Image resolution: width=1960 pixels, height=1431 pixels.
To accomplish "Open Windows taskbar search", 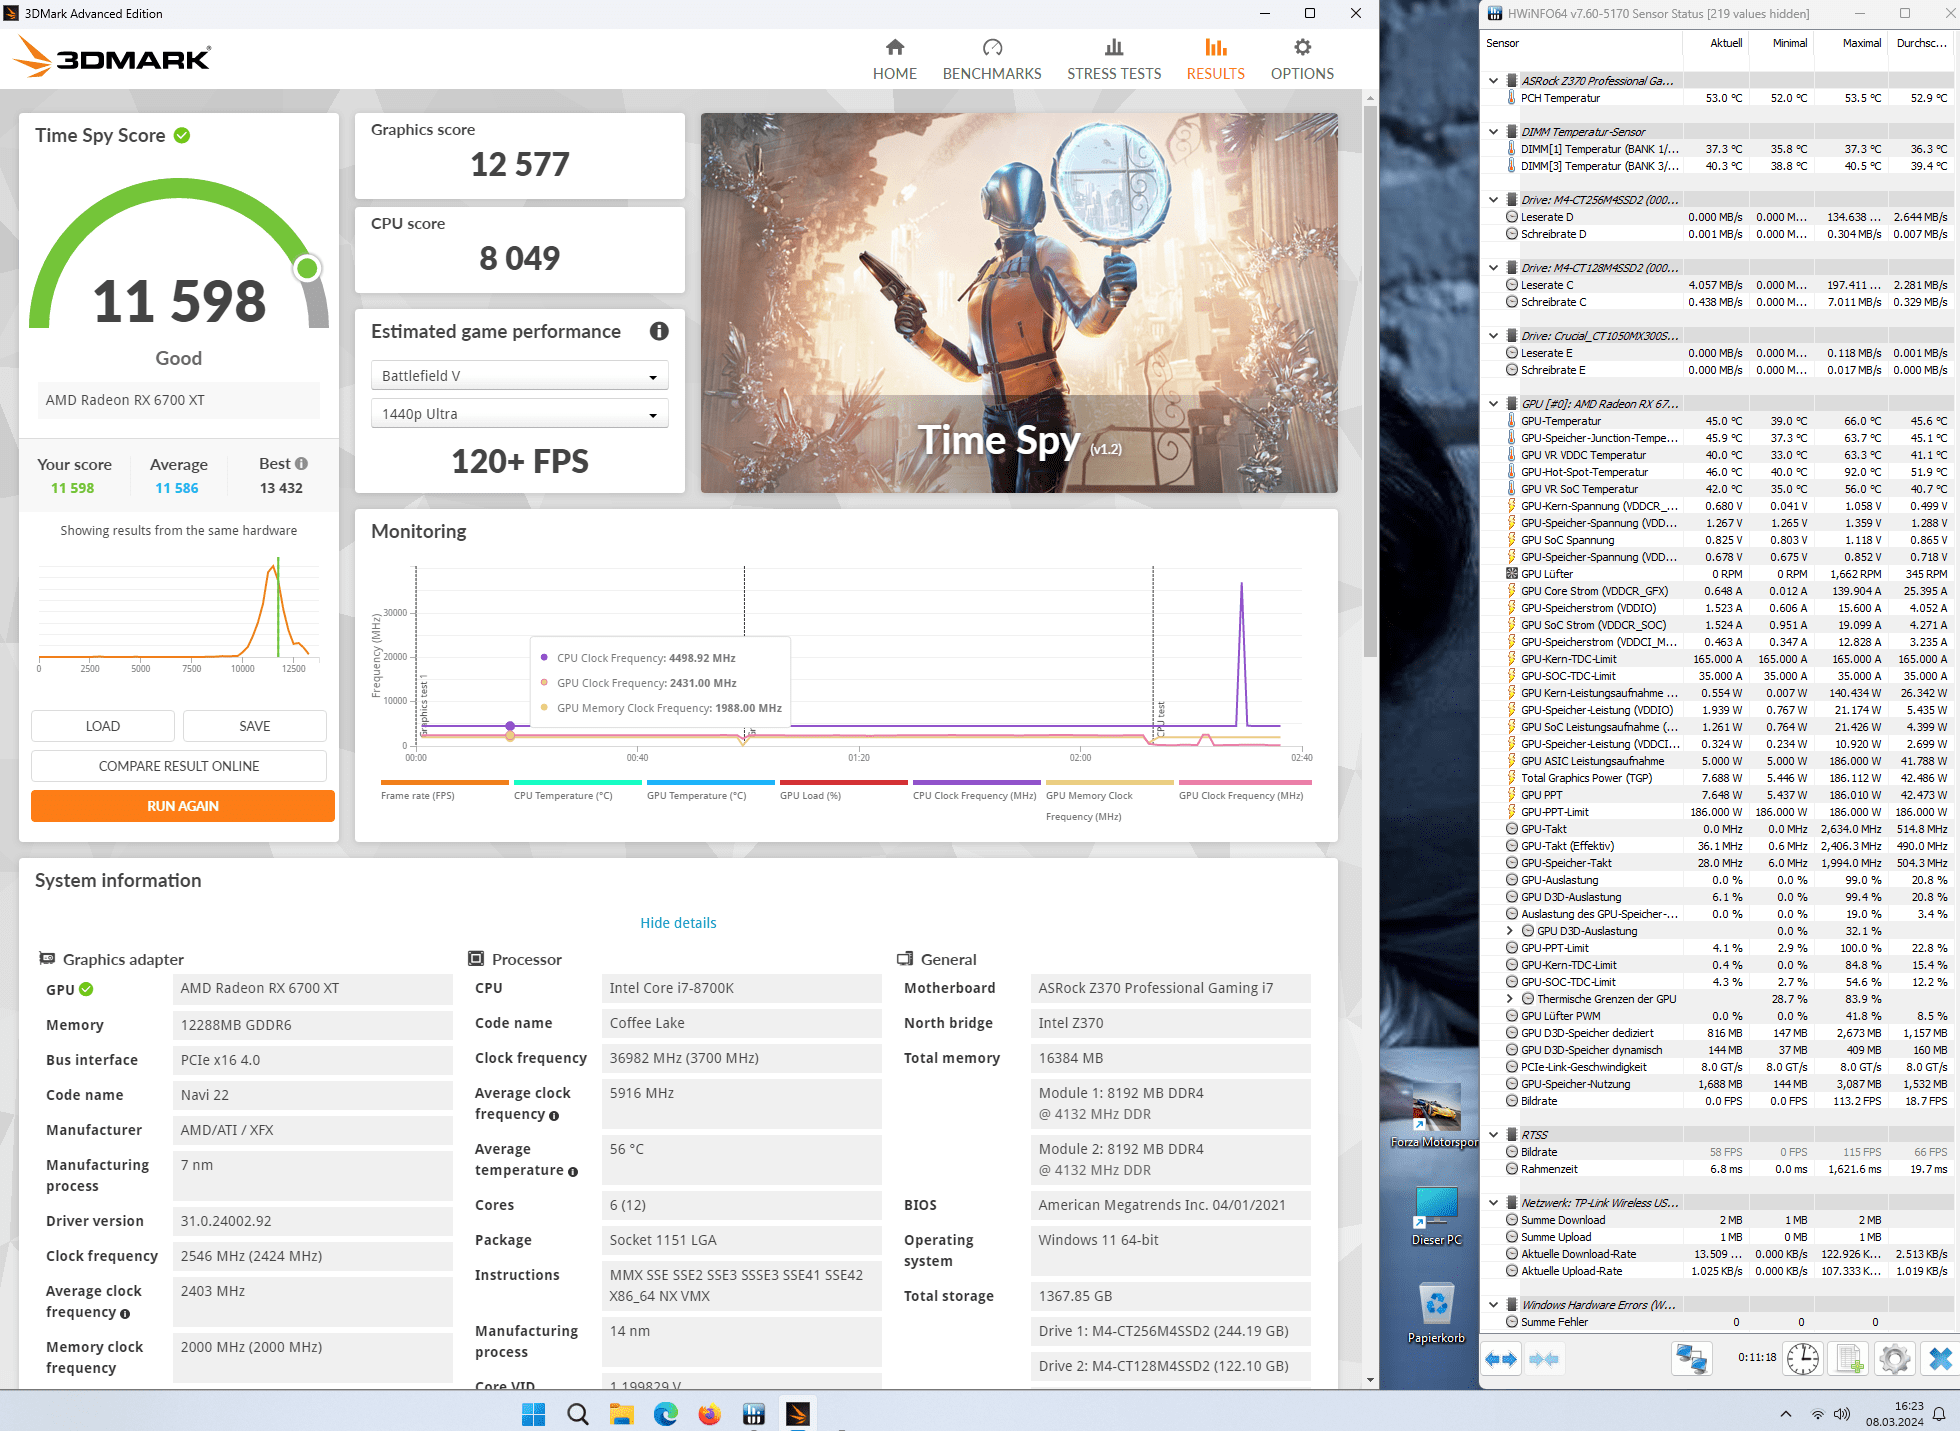I will [x=577, y=1413].
